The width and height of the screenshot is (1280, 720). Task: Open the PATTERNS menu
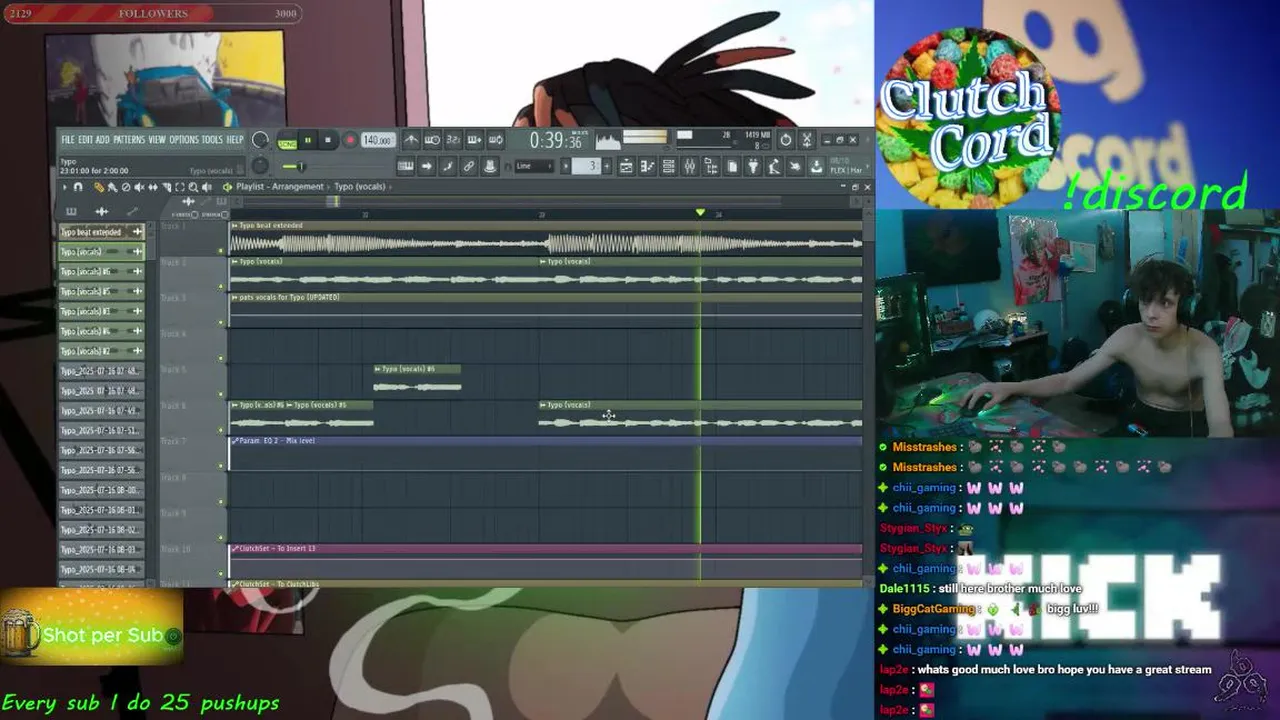click(129, 140)
